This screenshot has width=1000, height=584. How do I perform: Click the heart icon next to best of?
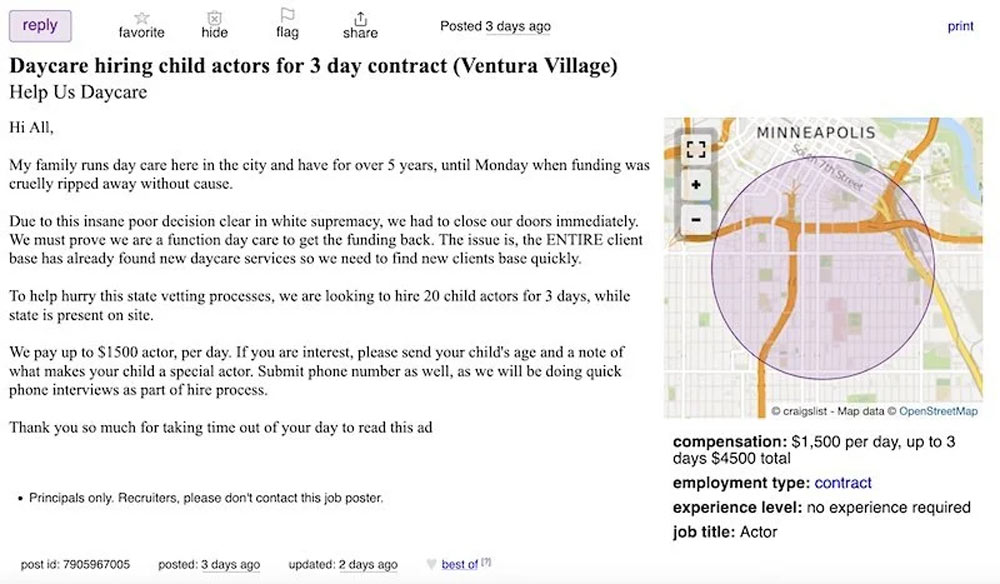pyautogui.click(x=430, y=563)
